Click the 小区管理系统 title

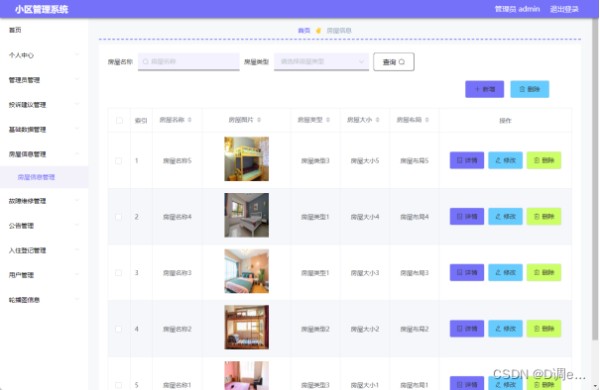pyautogui.click(x=41, y=10)
